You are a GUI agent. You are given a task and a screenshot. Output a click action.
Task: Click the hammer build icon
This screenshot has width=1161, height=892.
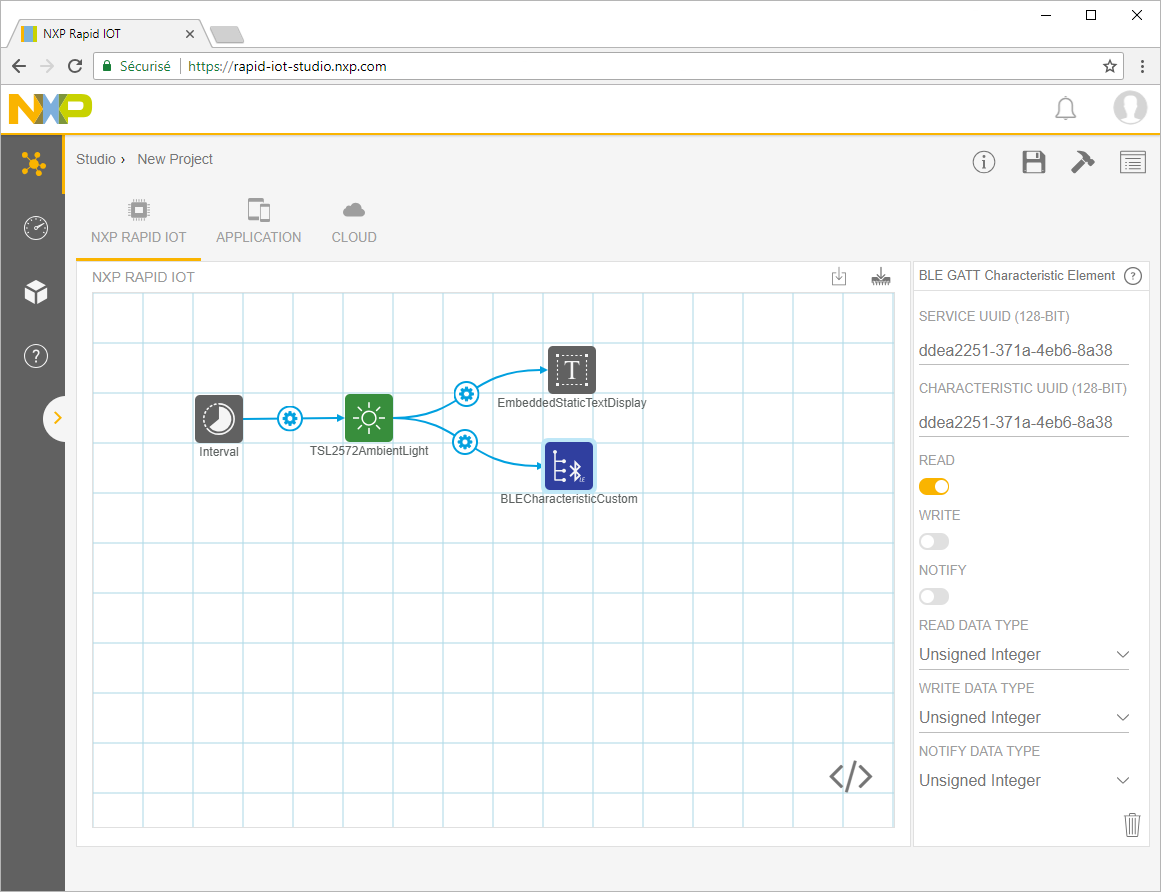(x=1082, y=162)
